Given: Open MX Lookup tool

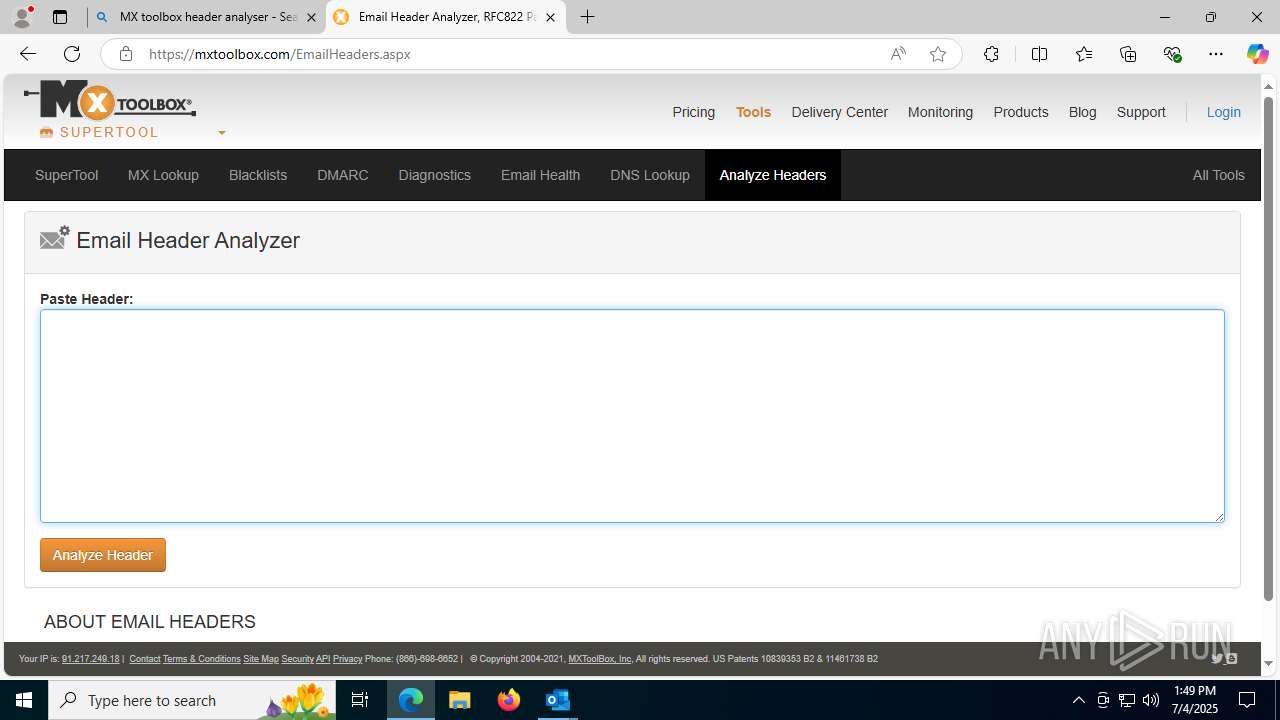Looking at the screenshot, I should [163, 175].
